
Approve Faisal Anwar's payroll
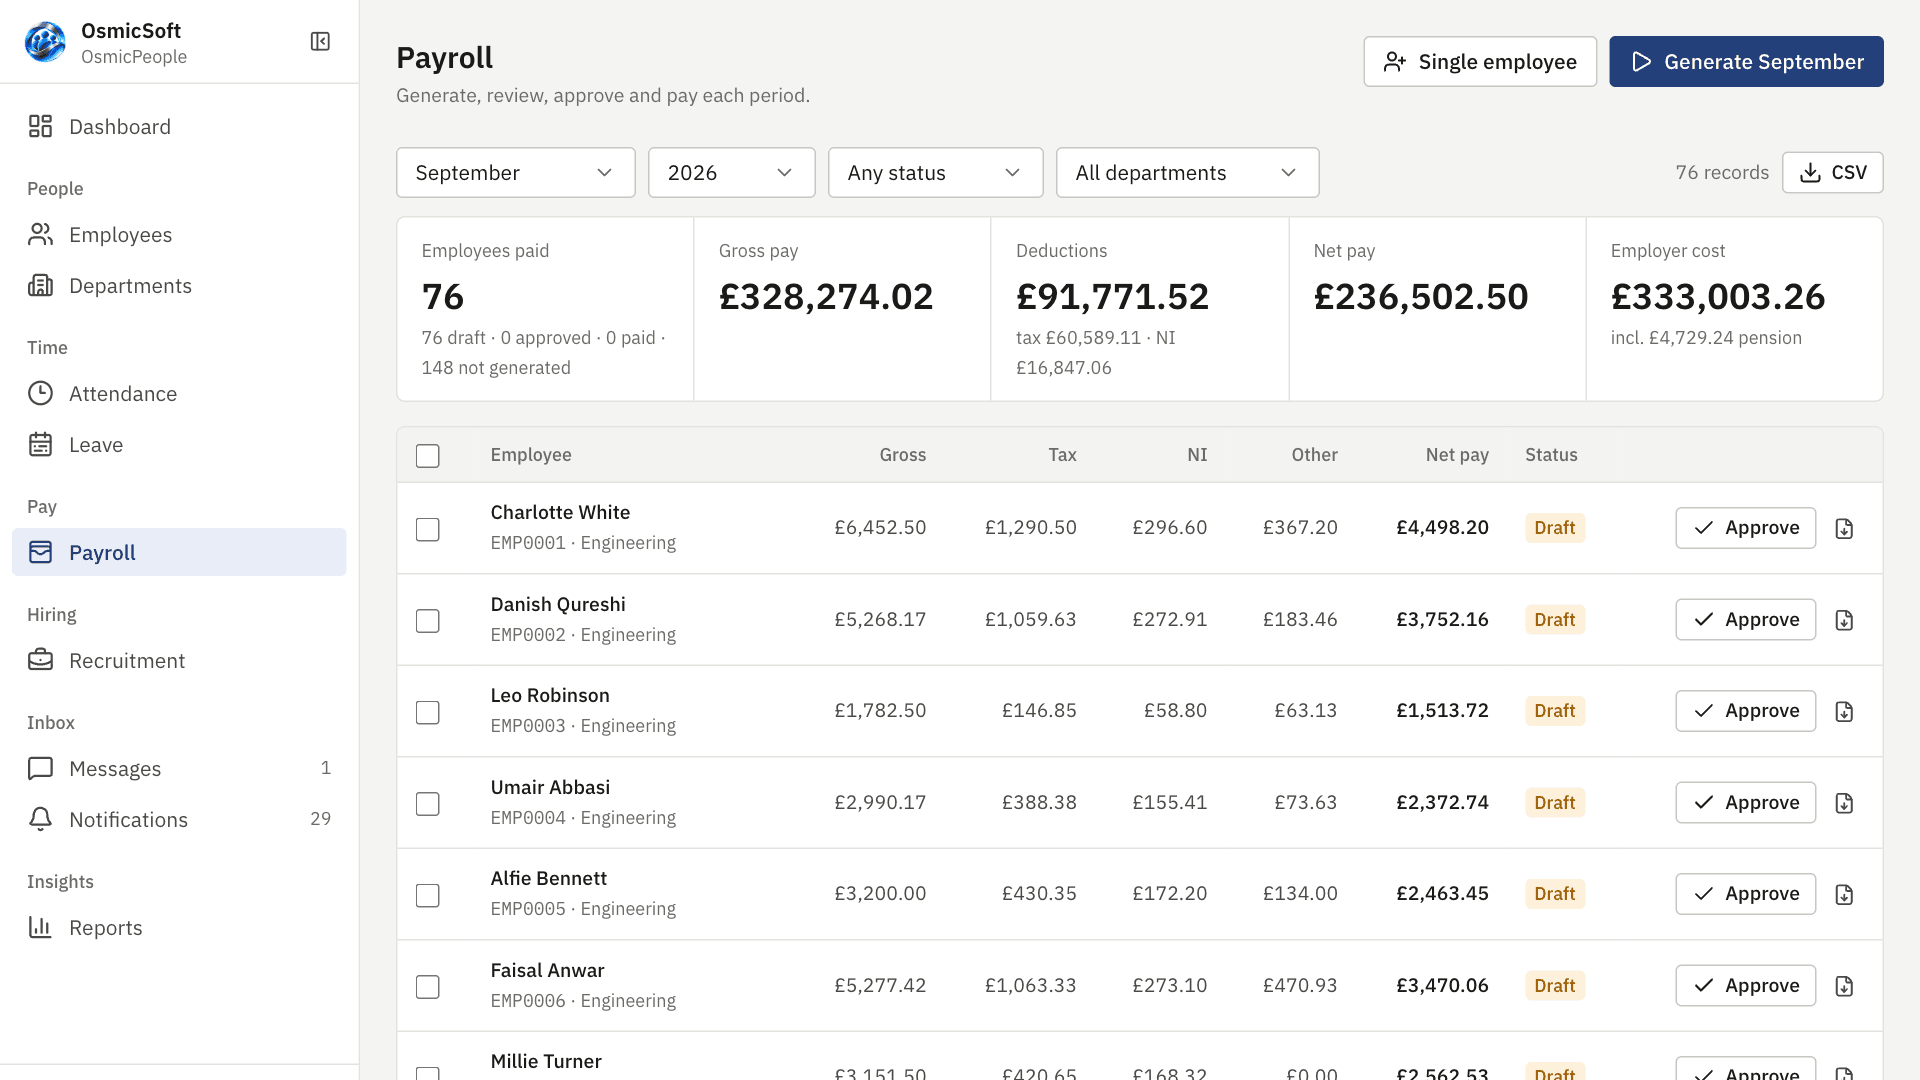pyautogui.click(x=1746, y=986)
